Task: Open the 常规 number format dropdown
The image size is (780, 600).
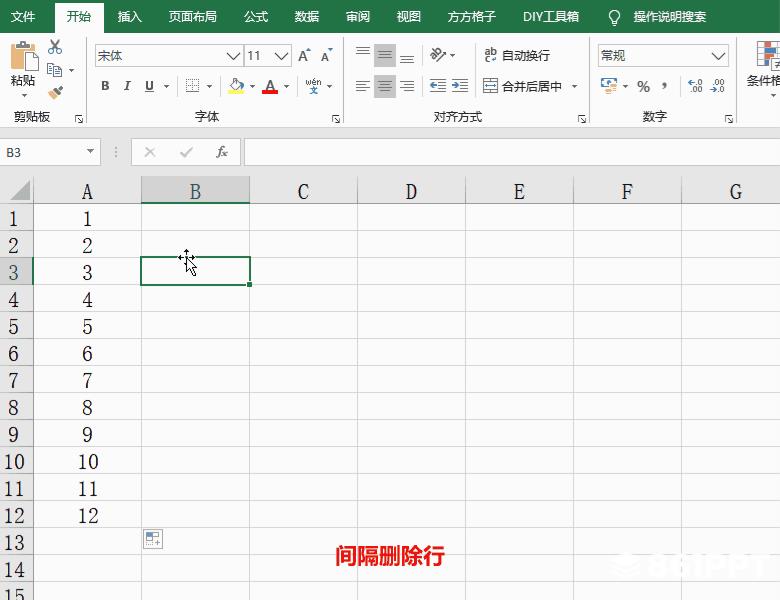Action: [718, 56]
